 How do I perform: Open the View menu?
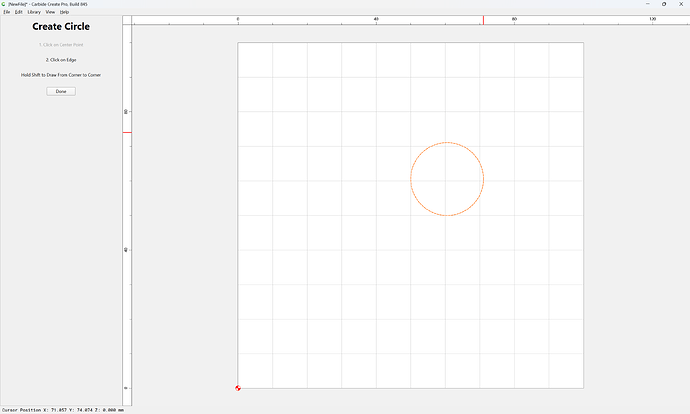(x=50, y=12)
